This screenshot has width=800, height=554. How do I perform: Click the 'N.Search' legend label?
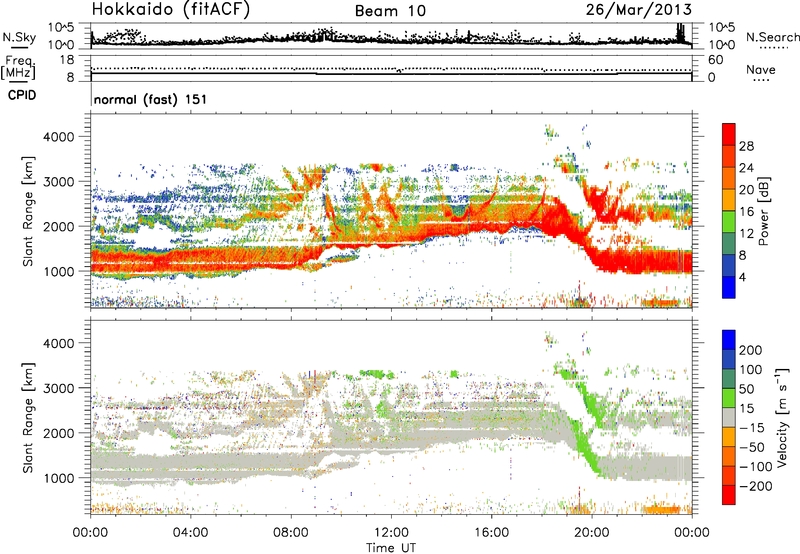tap(772, 37)
